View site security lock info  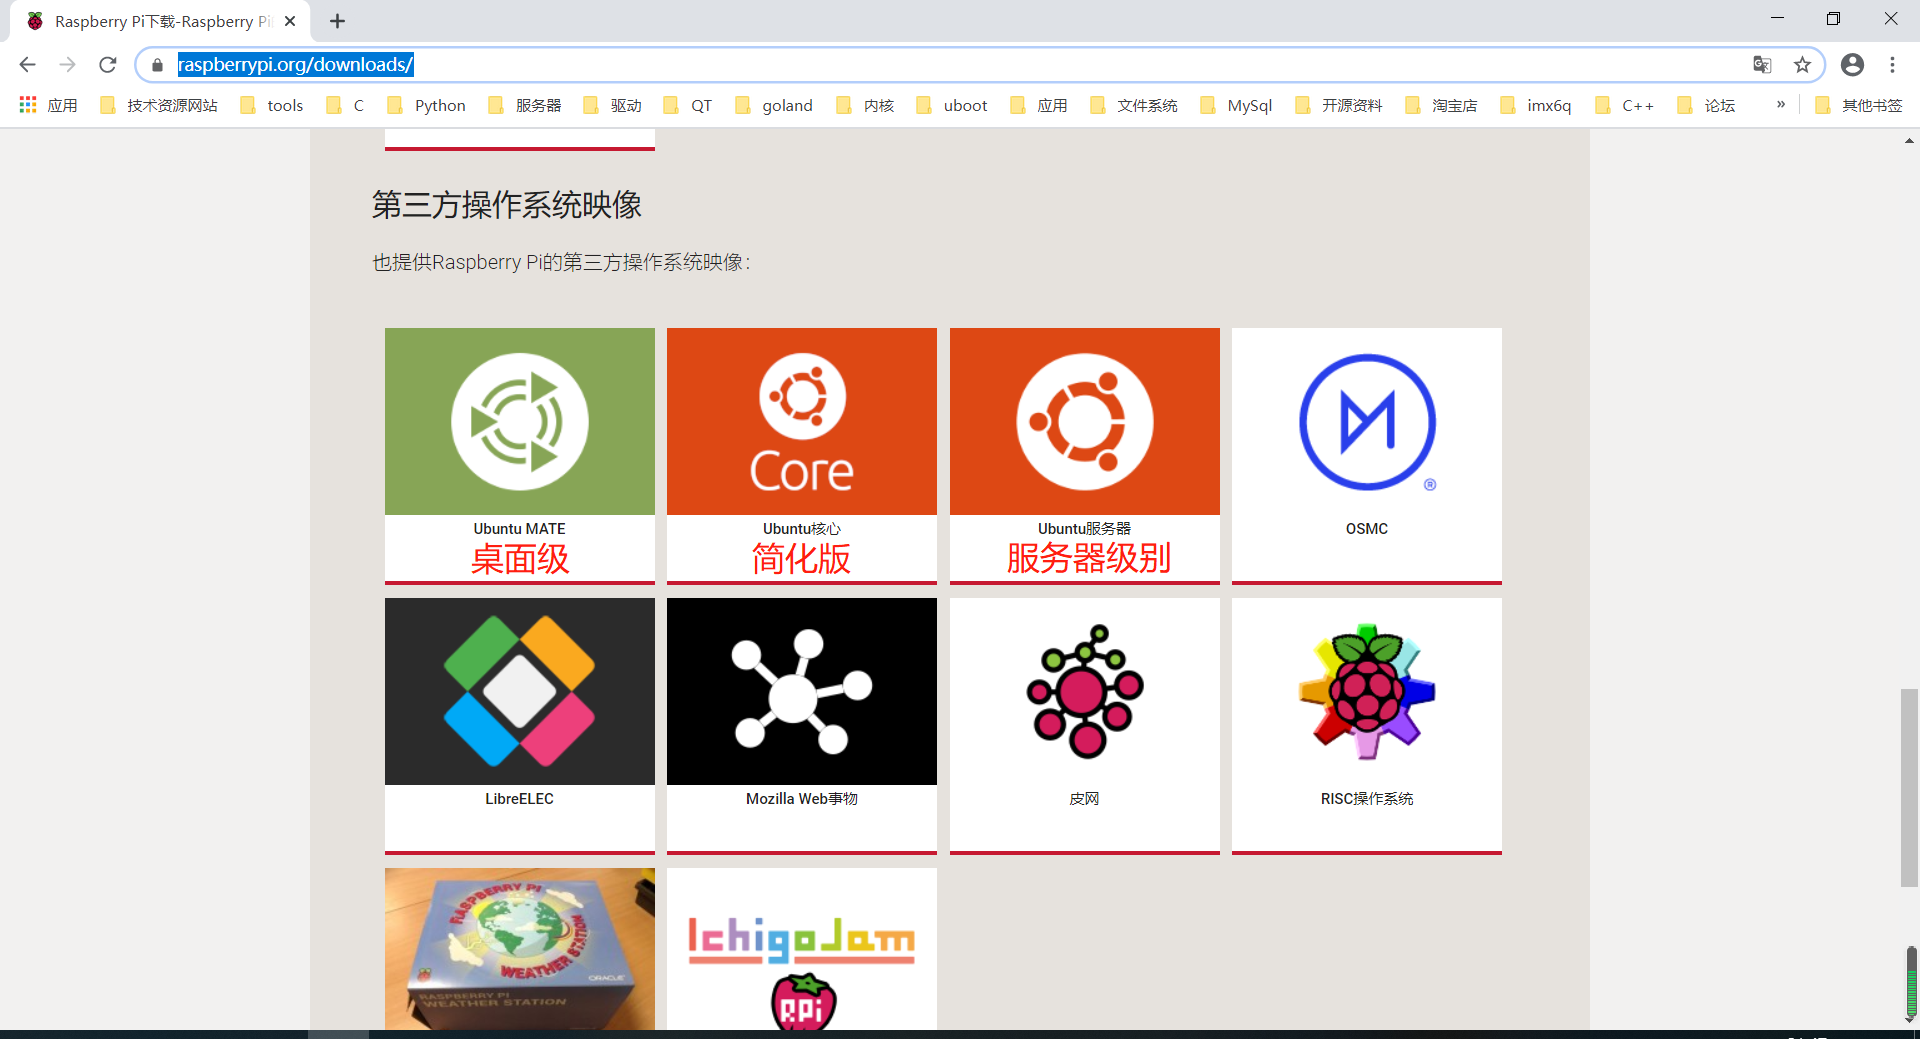[x=157, y=65]
